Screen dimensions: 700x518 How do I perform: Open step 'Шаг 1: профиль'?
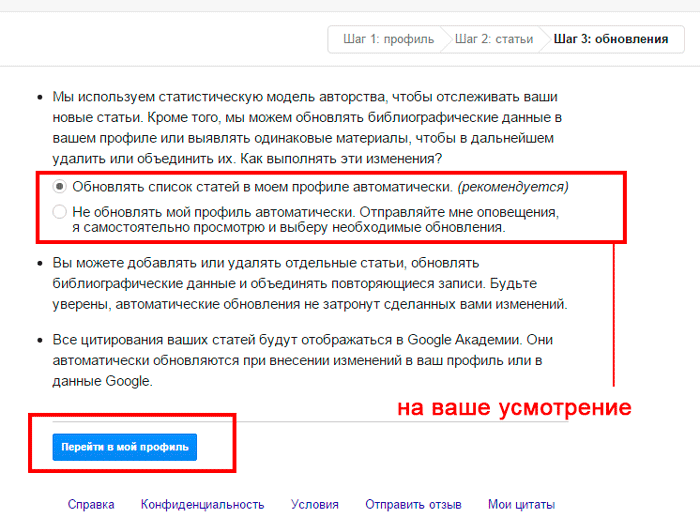pos(388,39)
